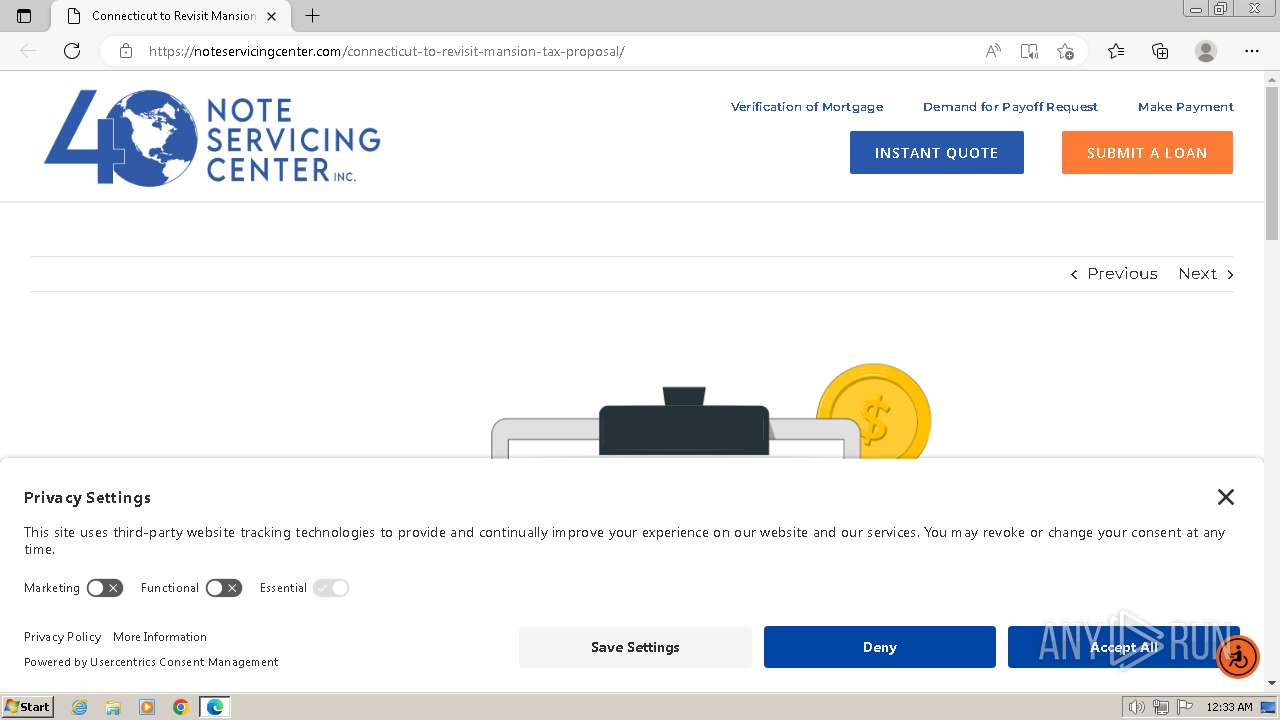The height and width of the screenshot is (720, 1280).
Task: Open Favorites list icon
Action: (x=1116, y=51)
